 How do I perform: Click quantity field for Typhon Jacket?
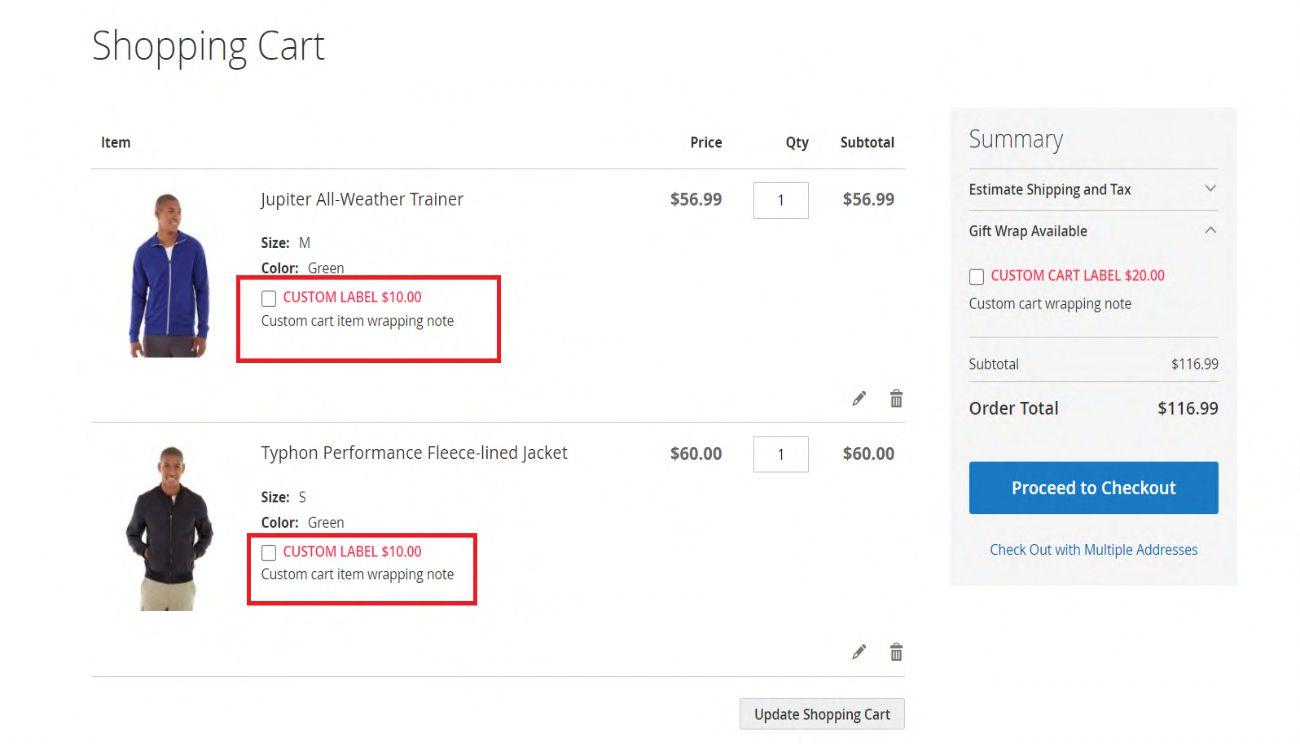[780, 454]
